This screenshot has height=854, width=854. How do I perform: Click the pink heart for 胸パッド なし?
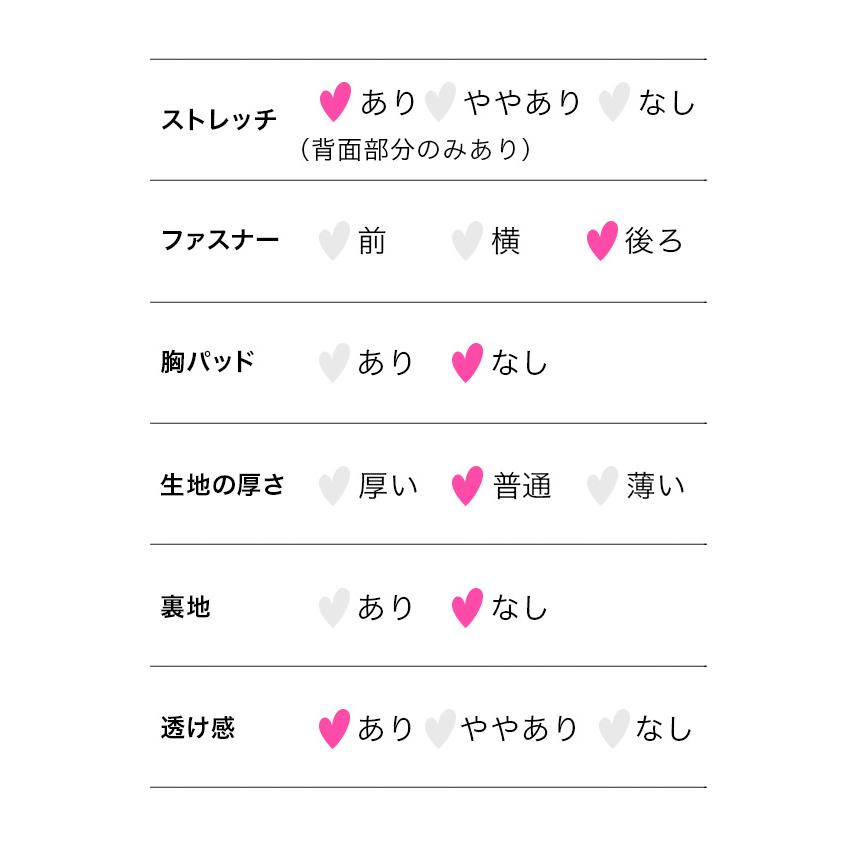click(x=467, y=363)
